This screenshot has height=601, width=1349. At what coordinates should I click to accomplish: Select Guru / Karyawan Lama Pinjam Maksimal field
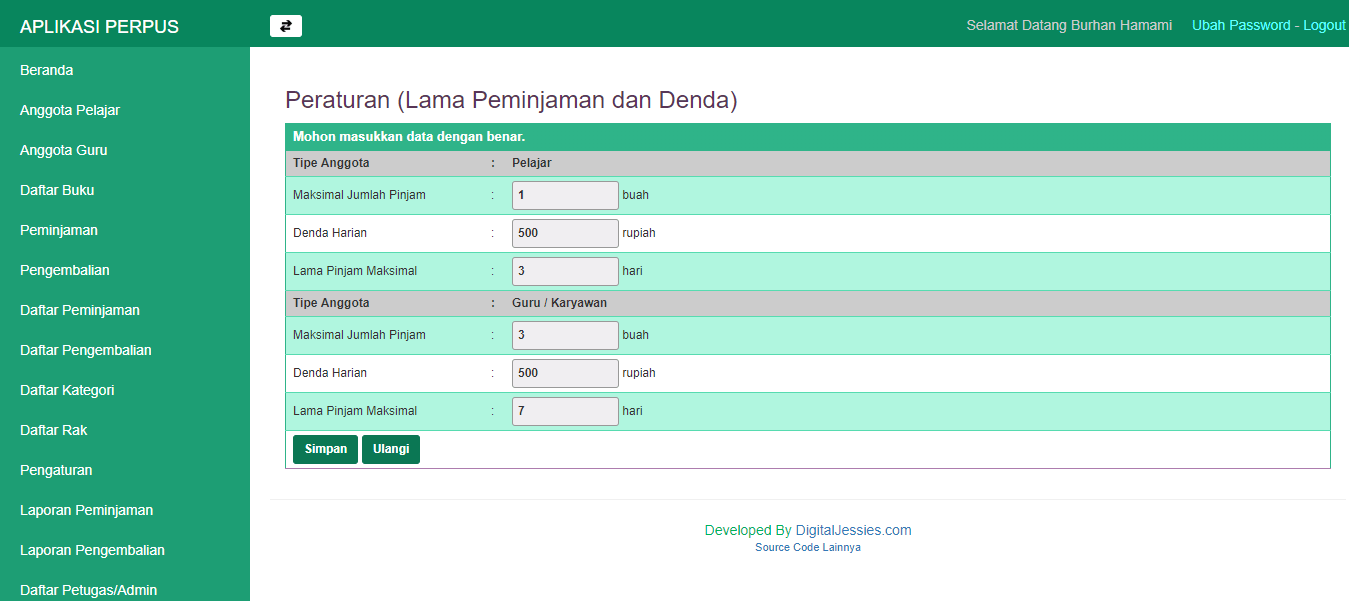[x=565, y=411]
